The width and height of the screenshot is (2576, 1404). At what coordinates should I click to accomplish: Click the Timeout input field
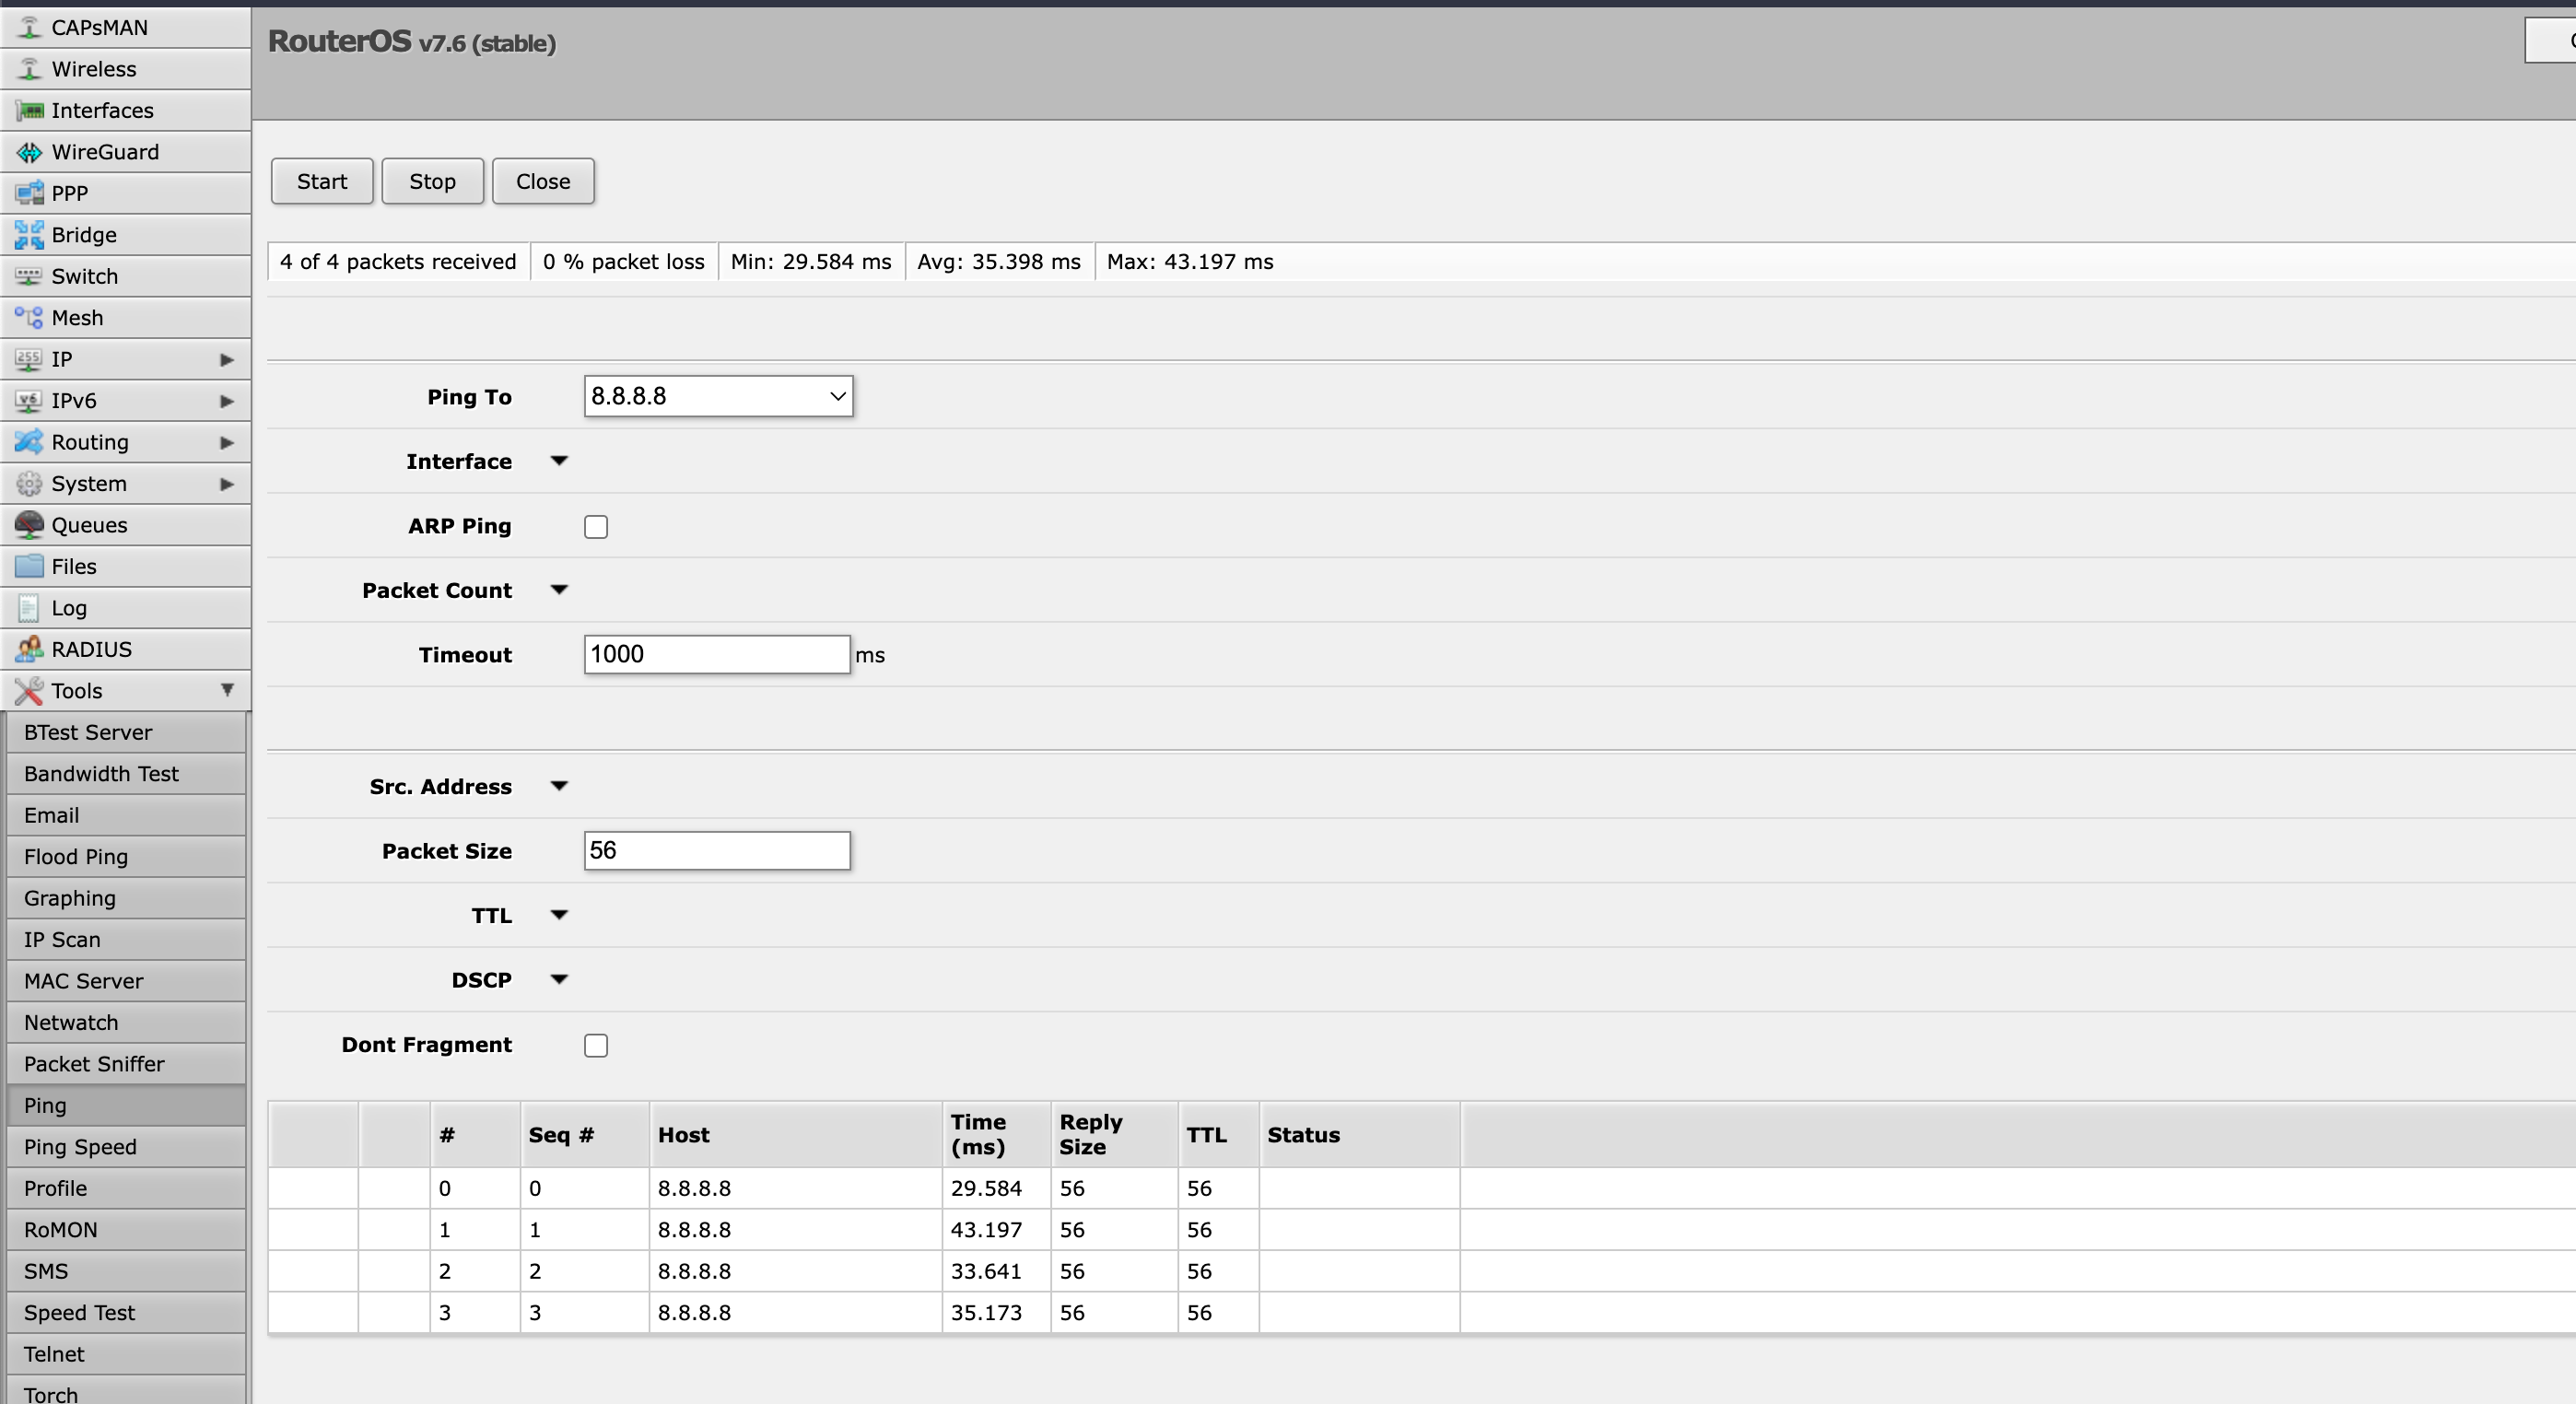[x=717, y=655]
